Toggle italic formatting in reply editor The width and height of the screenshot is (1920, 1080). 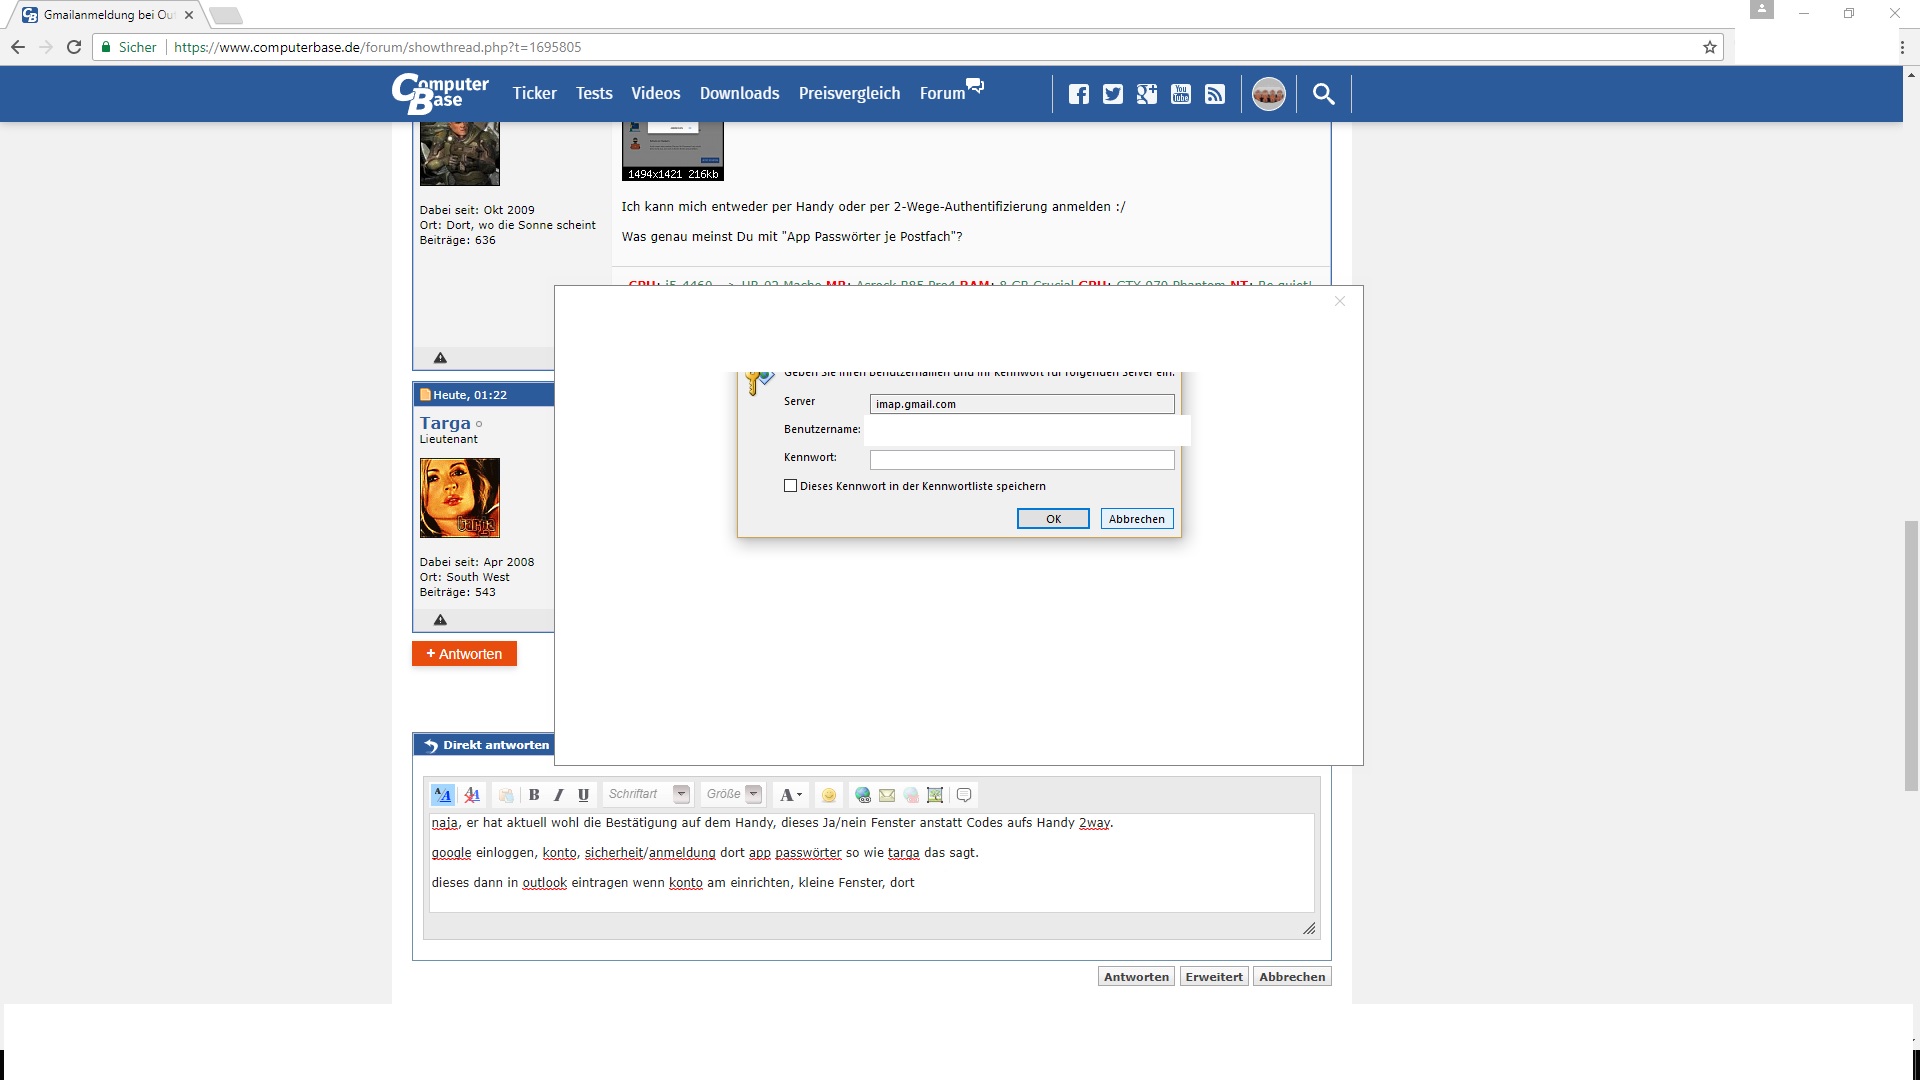(x=559, y=795)
